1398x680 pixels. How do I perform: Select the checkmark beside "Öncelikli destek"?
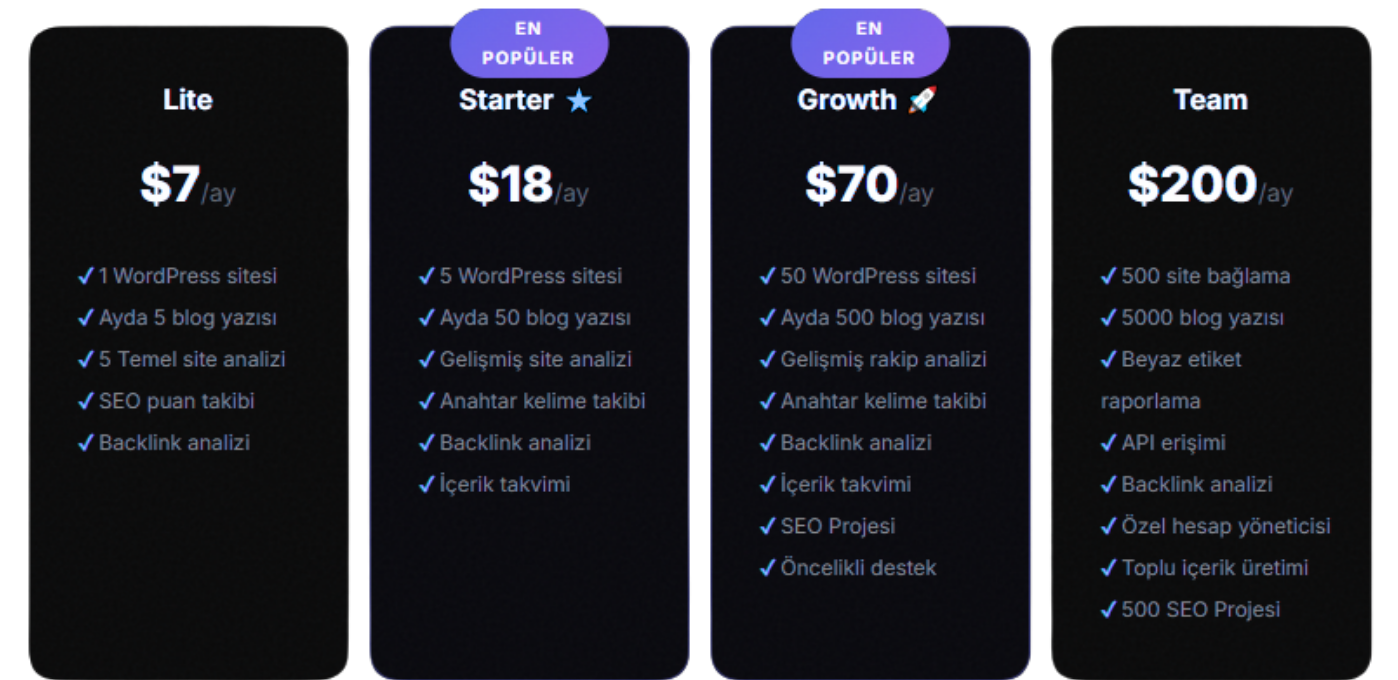[x=768, y=569]
